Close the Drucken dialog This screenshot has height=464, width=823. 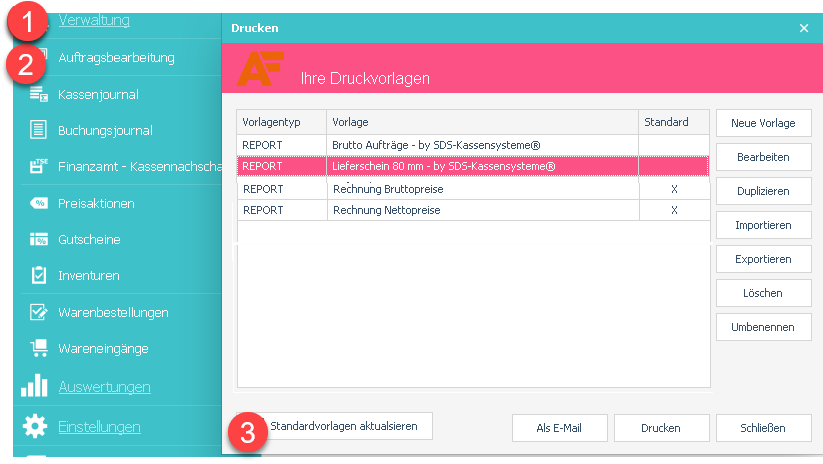(804, 28)
